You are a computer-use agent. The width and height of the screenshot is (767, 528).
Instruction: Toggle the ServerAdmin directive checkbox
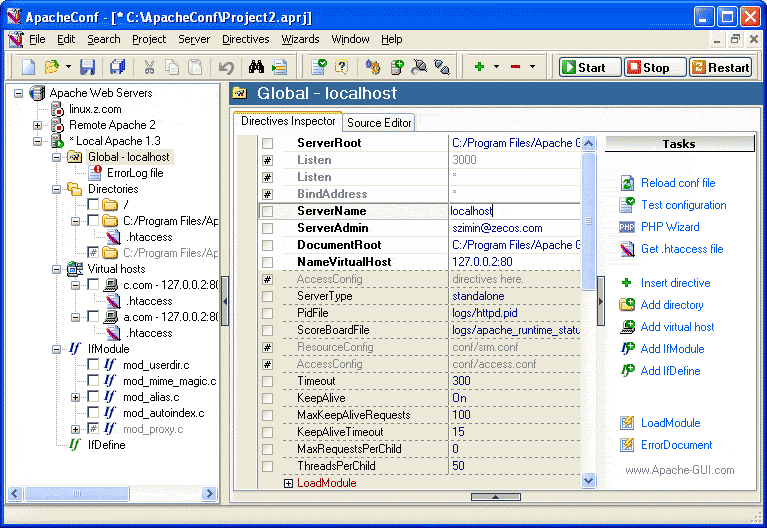pos(267,228)
